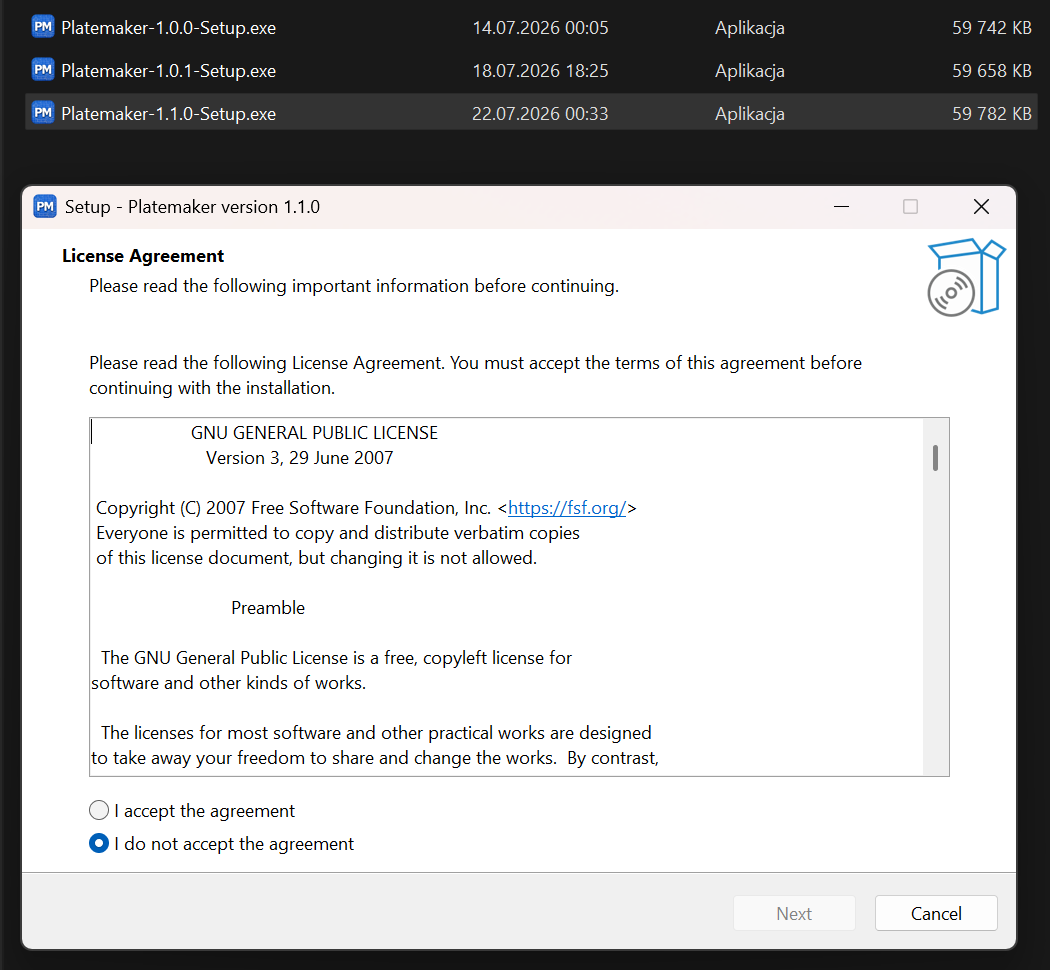The image size is (1050, 970).
Task: Click the 'License Agreement' page heading
Action: point(143,256)
